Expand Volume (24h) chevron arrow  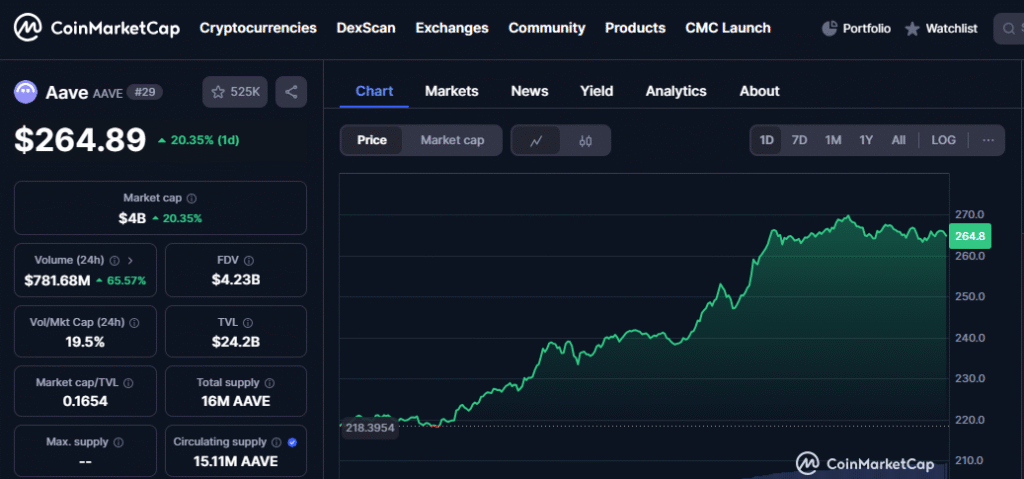click(130, 260)
